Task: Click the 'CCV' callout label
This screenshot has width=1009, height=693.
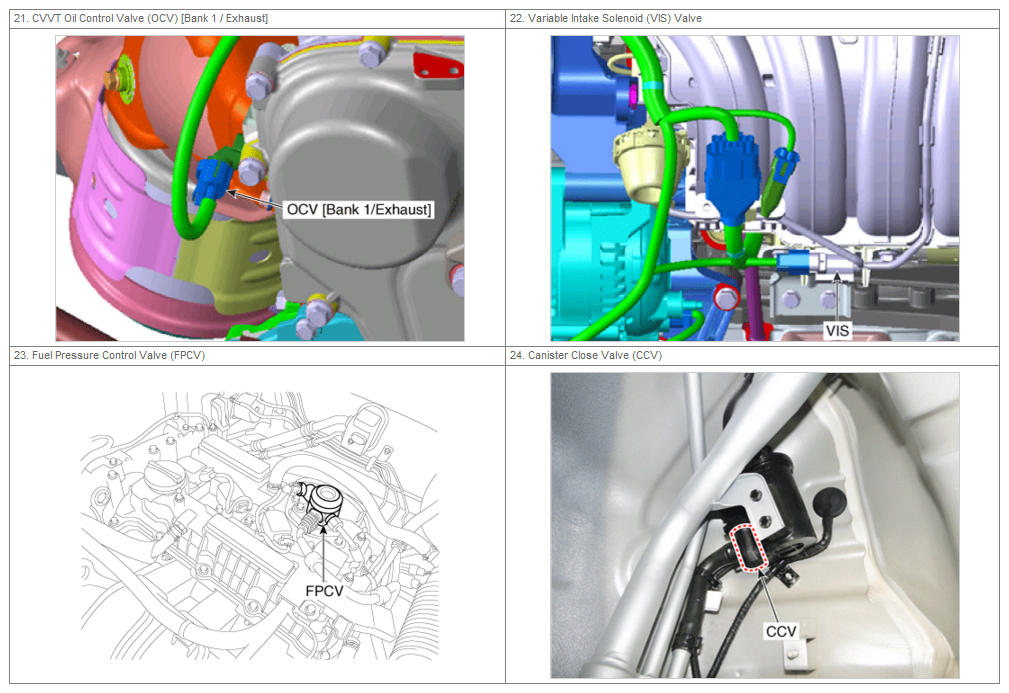Action: pos(781,631)
